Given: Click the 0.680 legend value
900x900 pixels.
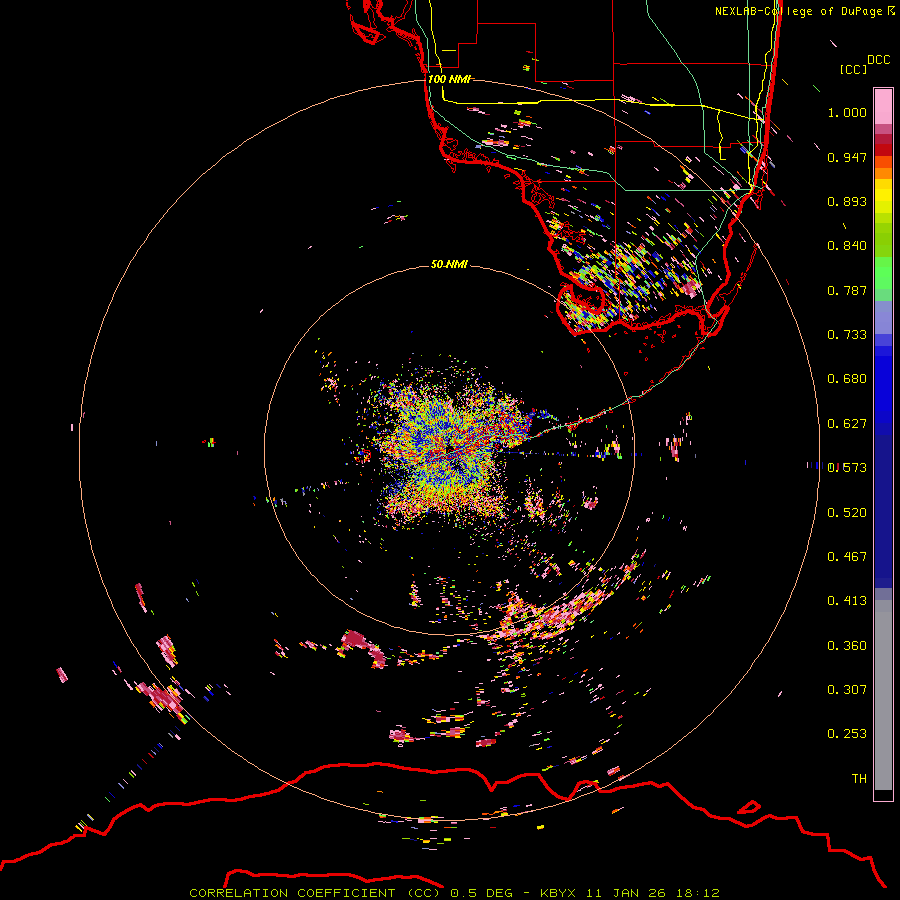Looking at the screenshot, I should [x=847, y=379].
